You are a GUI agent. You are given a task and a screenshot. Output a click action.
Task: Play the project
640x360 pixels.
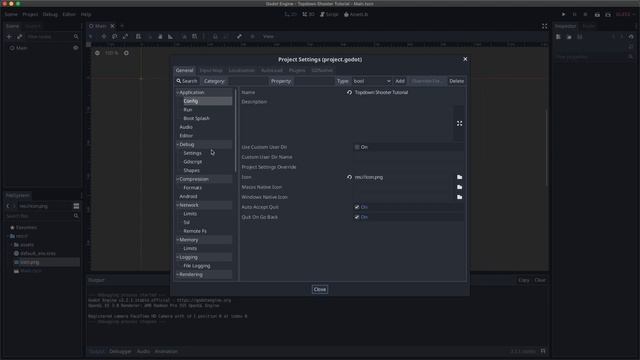click(x=564, y=14)
